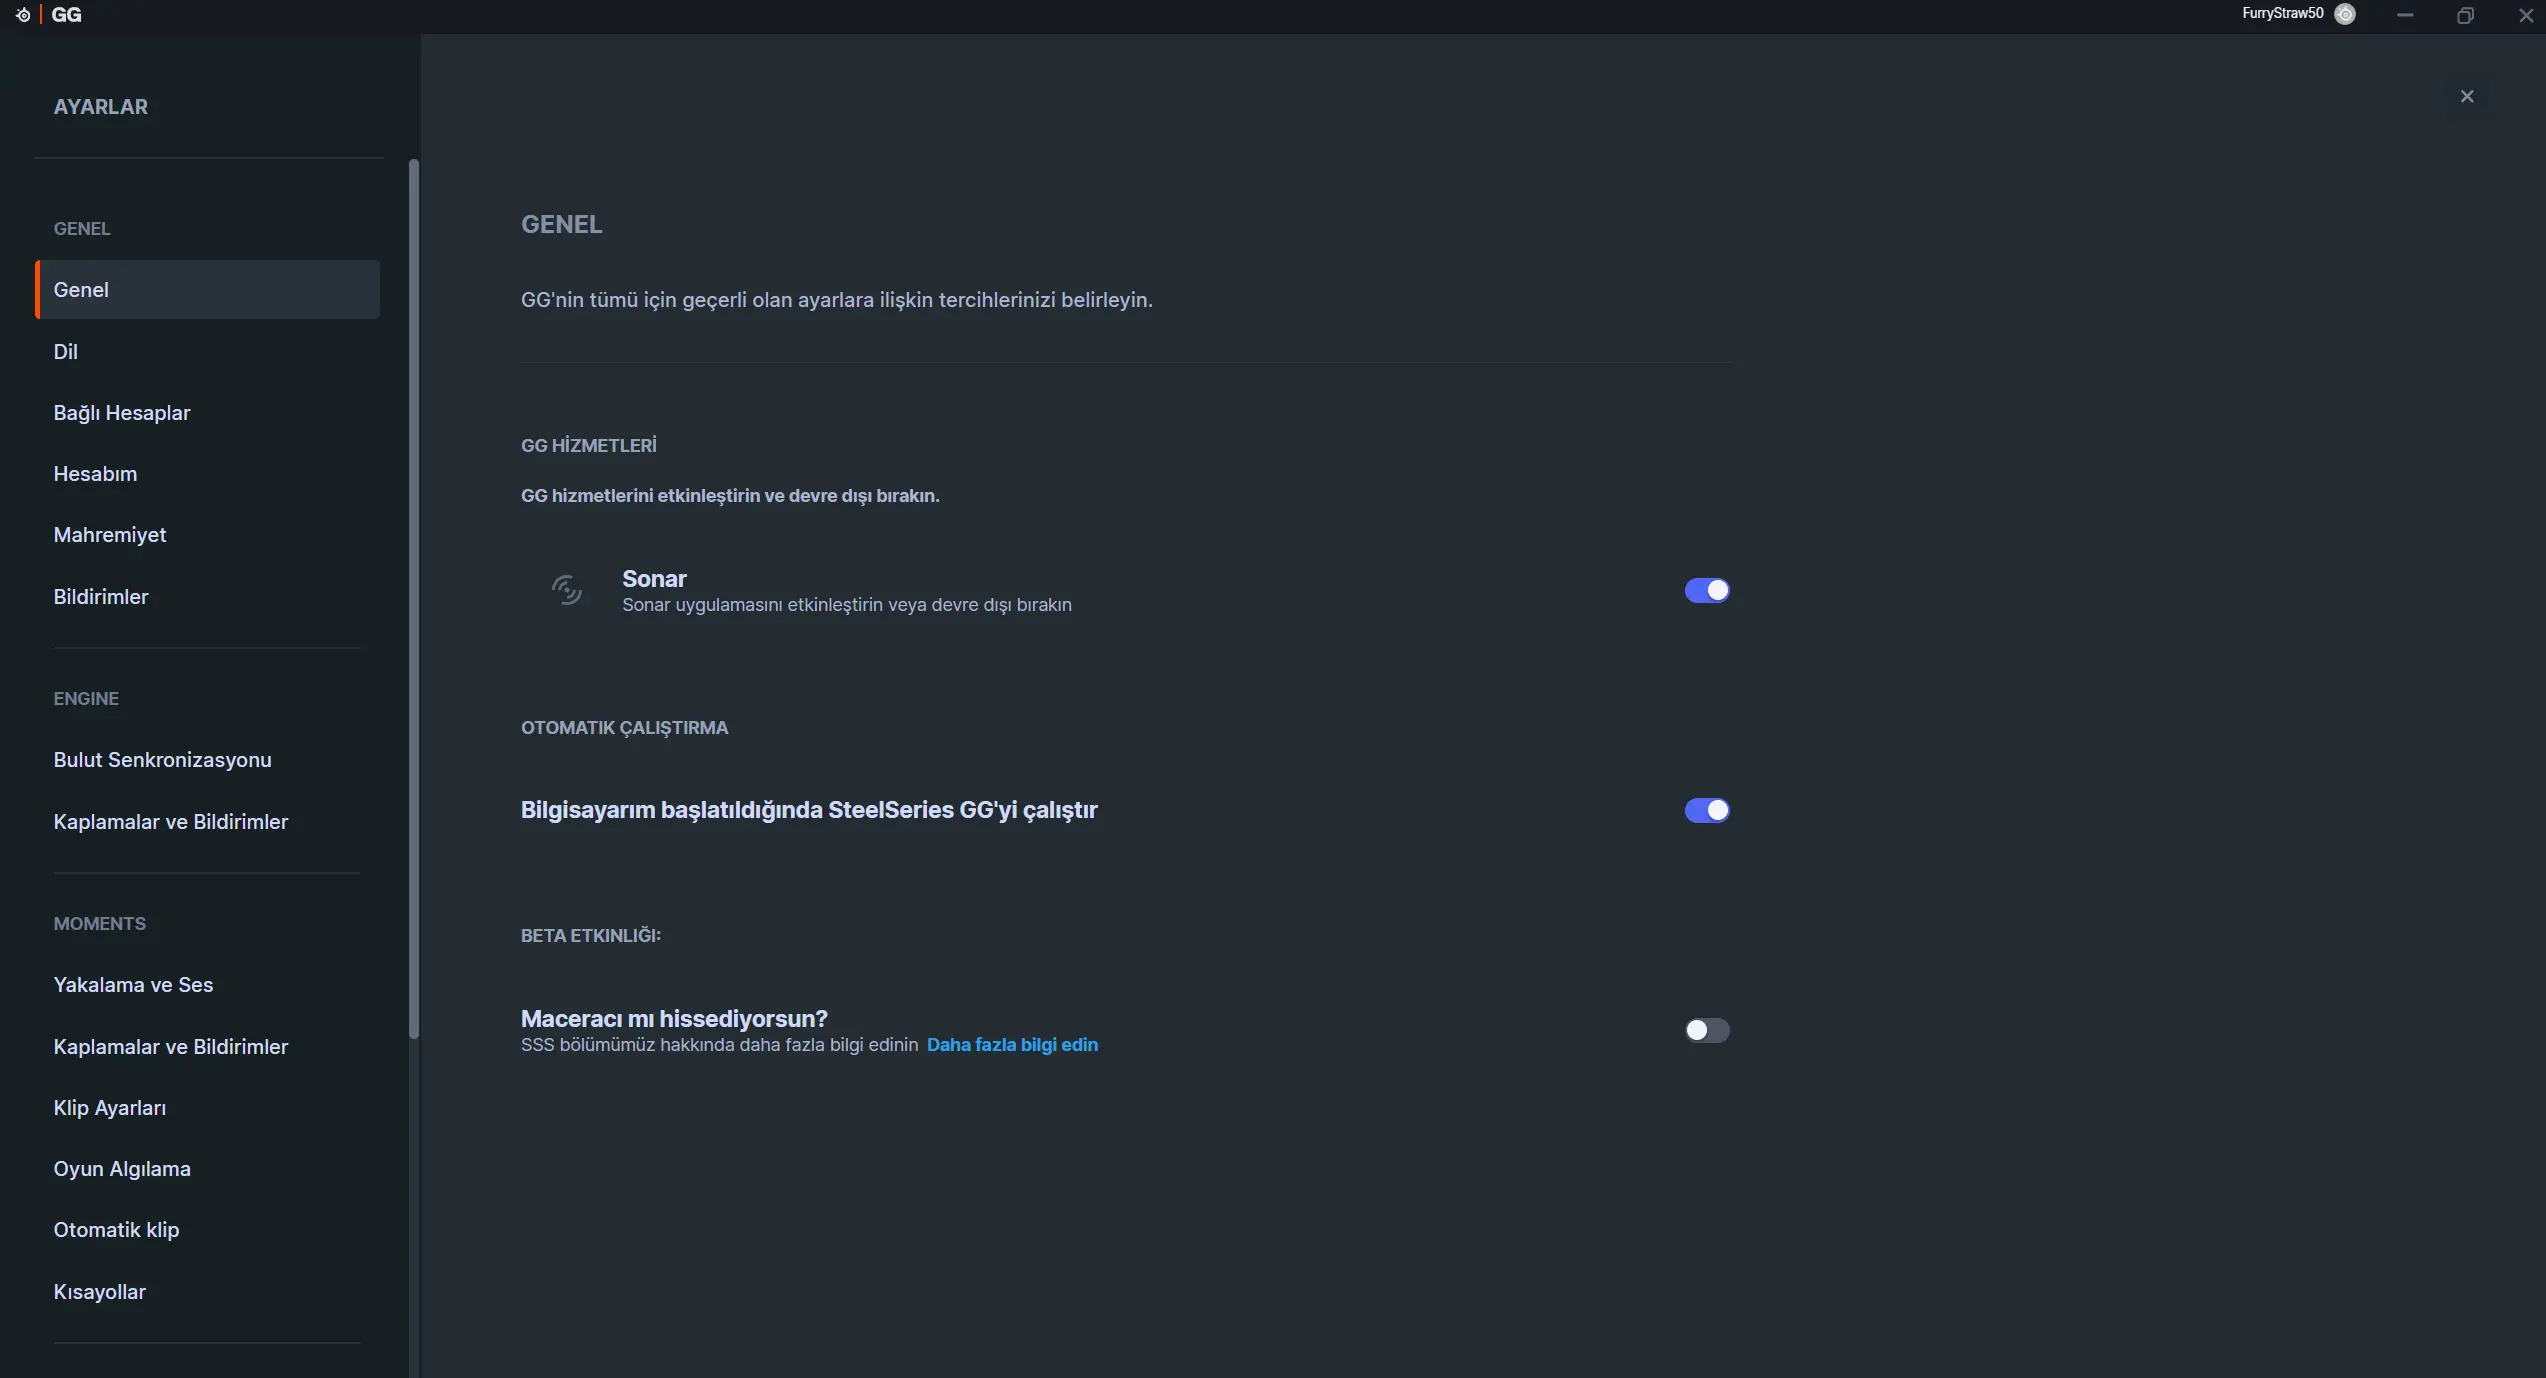Click the SteelSeries logo in title bar

coord(23,15)
